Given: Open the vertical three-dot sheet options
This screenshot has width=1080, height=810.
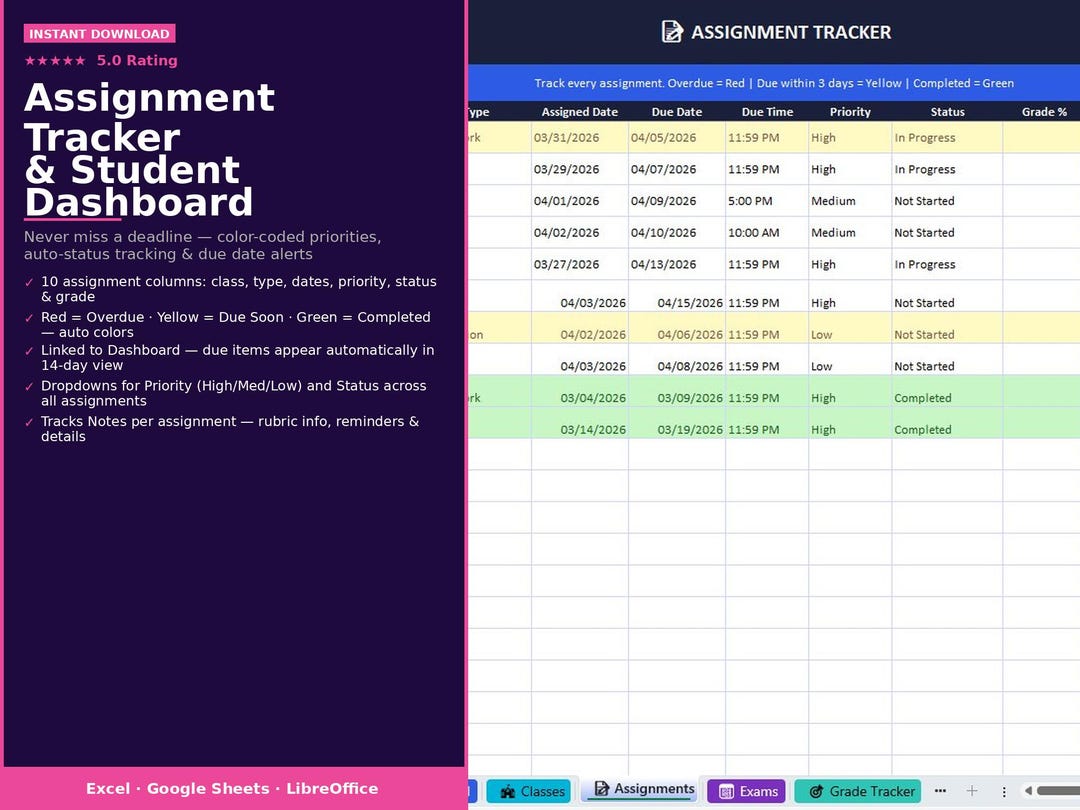Looking at the screenshot, I should pyautogui.click(x=1004, y=791).
